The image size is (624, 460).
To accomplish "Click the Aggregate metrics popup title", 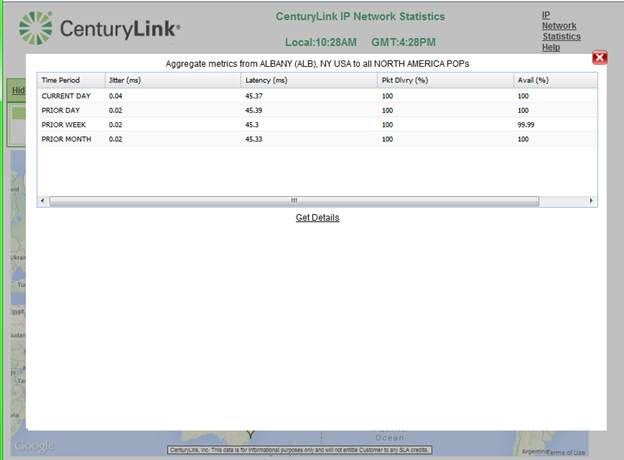I will (317, 64).
